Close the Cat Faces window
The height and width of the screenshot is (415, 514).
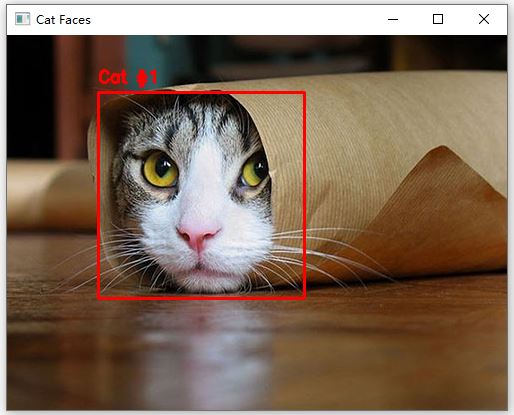tap(484, 19)
